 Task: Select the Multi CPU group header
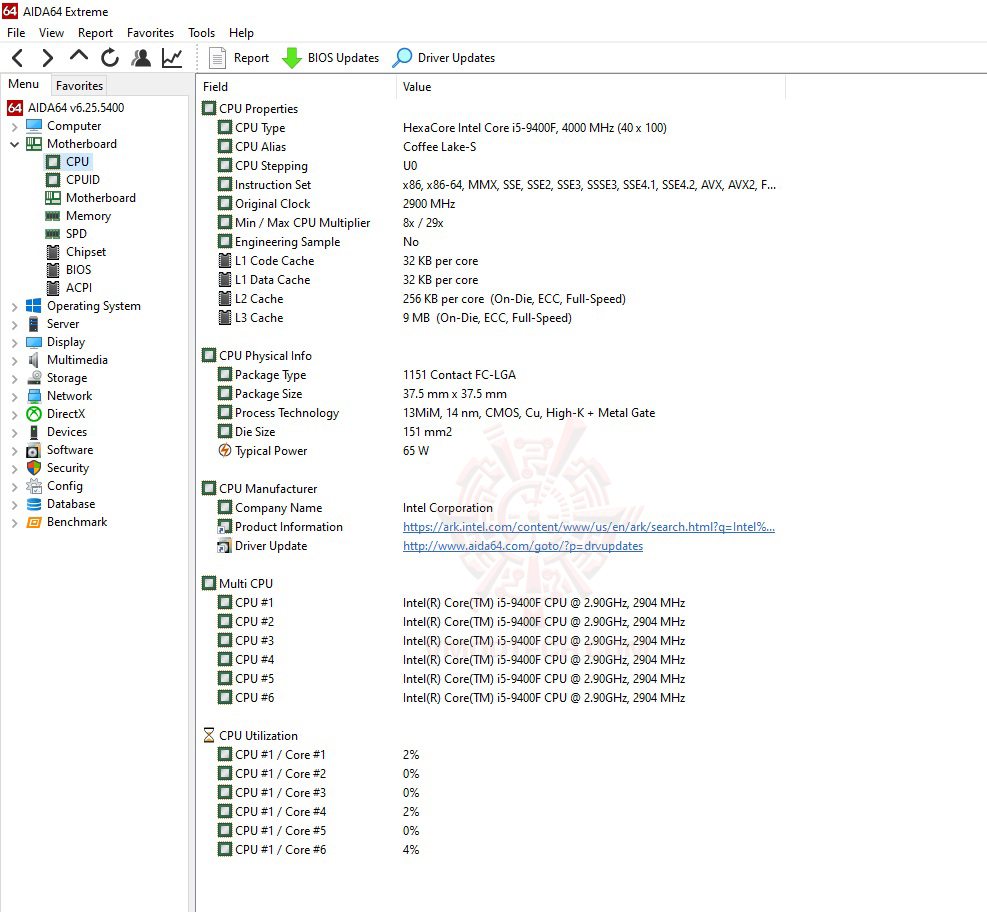[237, 583]
